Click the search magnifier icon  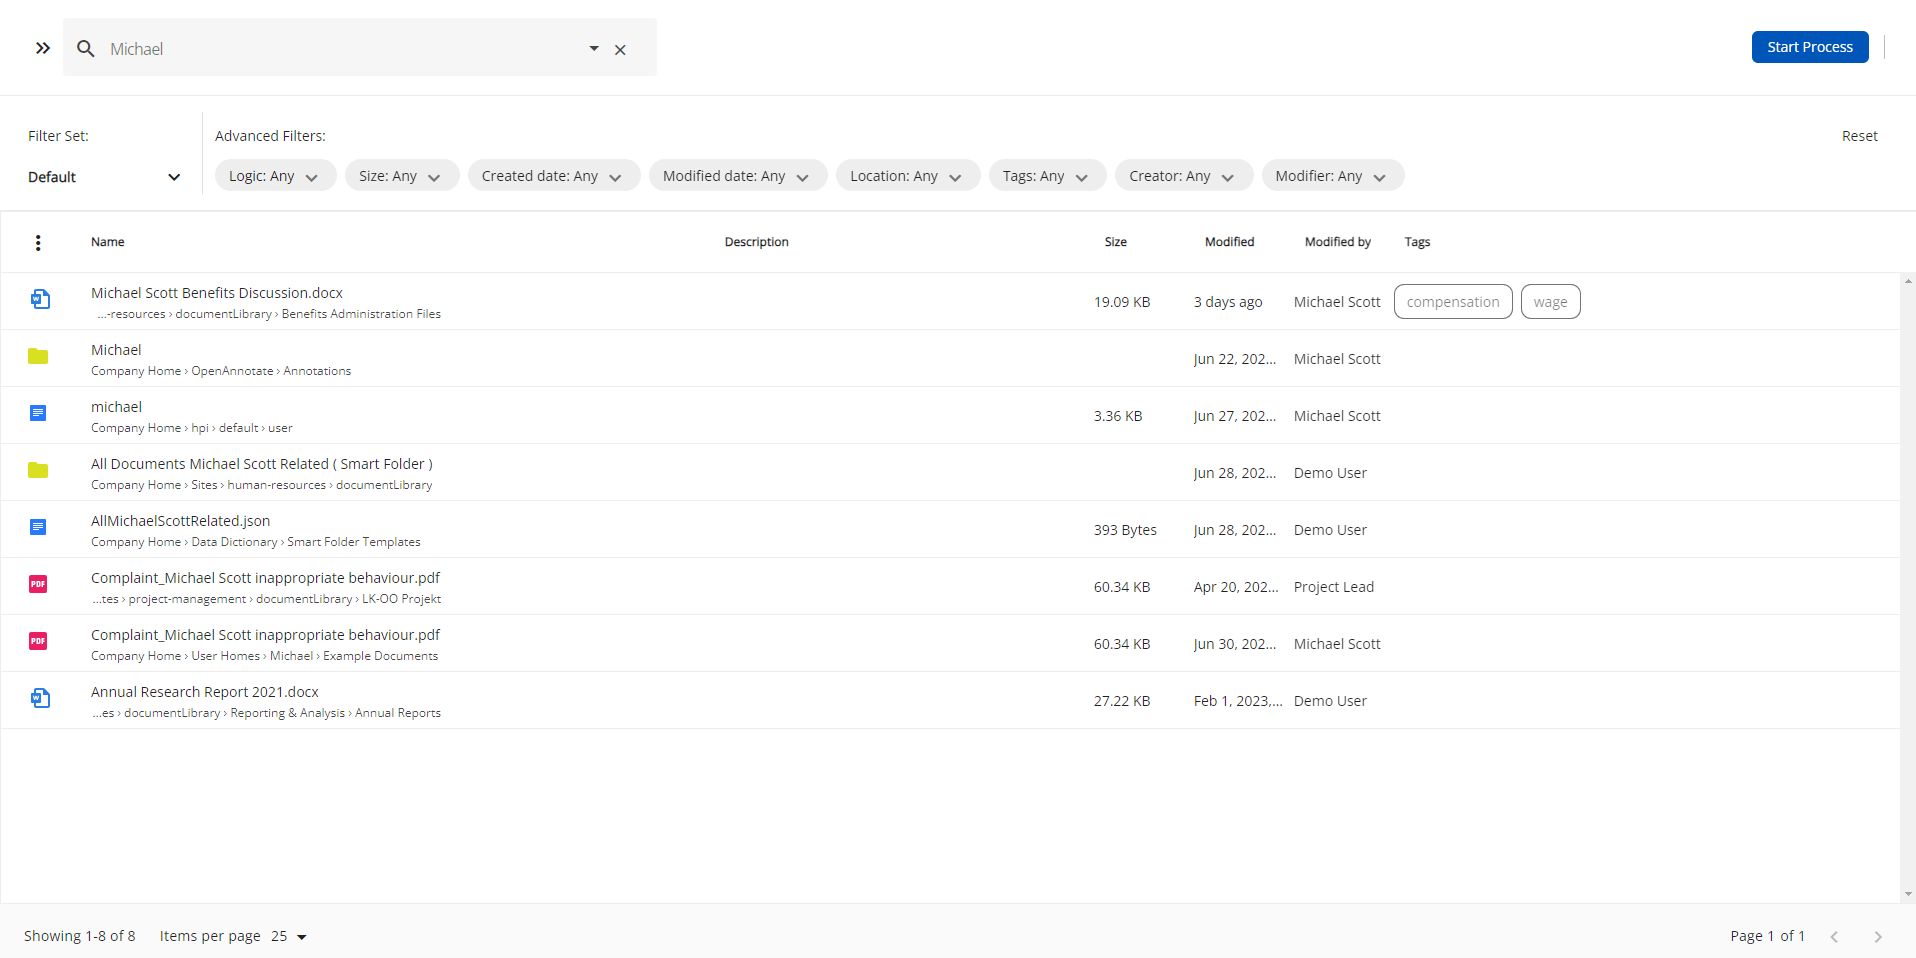point(86,48)
